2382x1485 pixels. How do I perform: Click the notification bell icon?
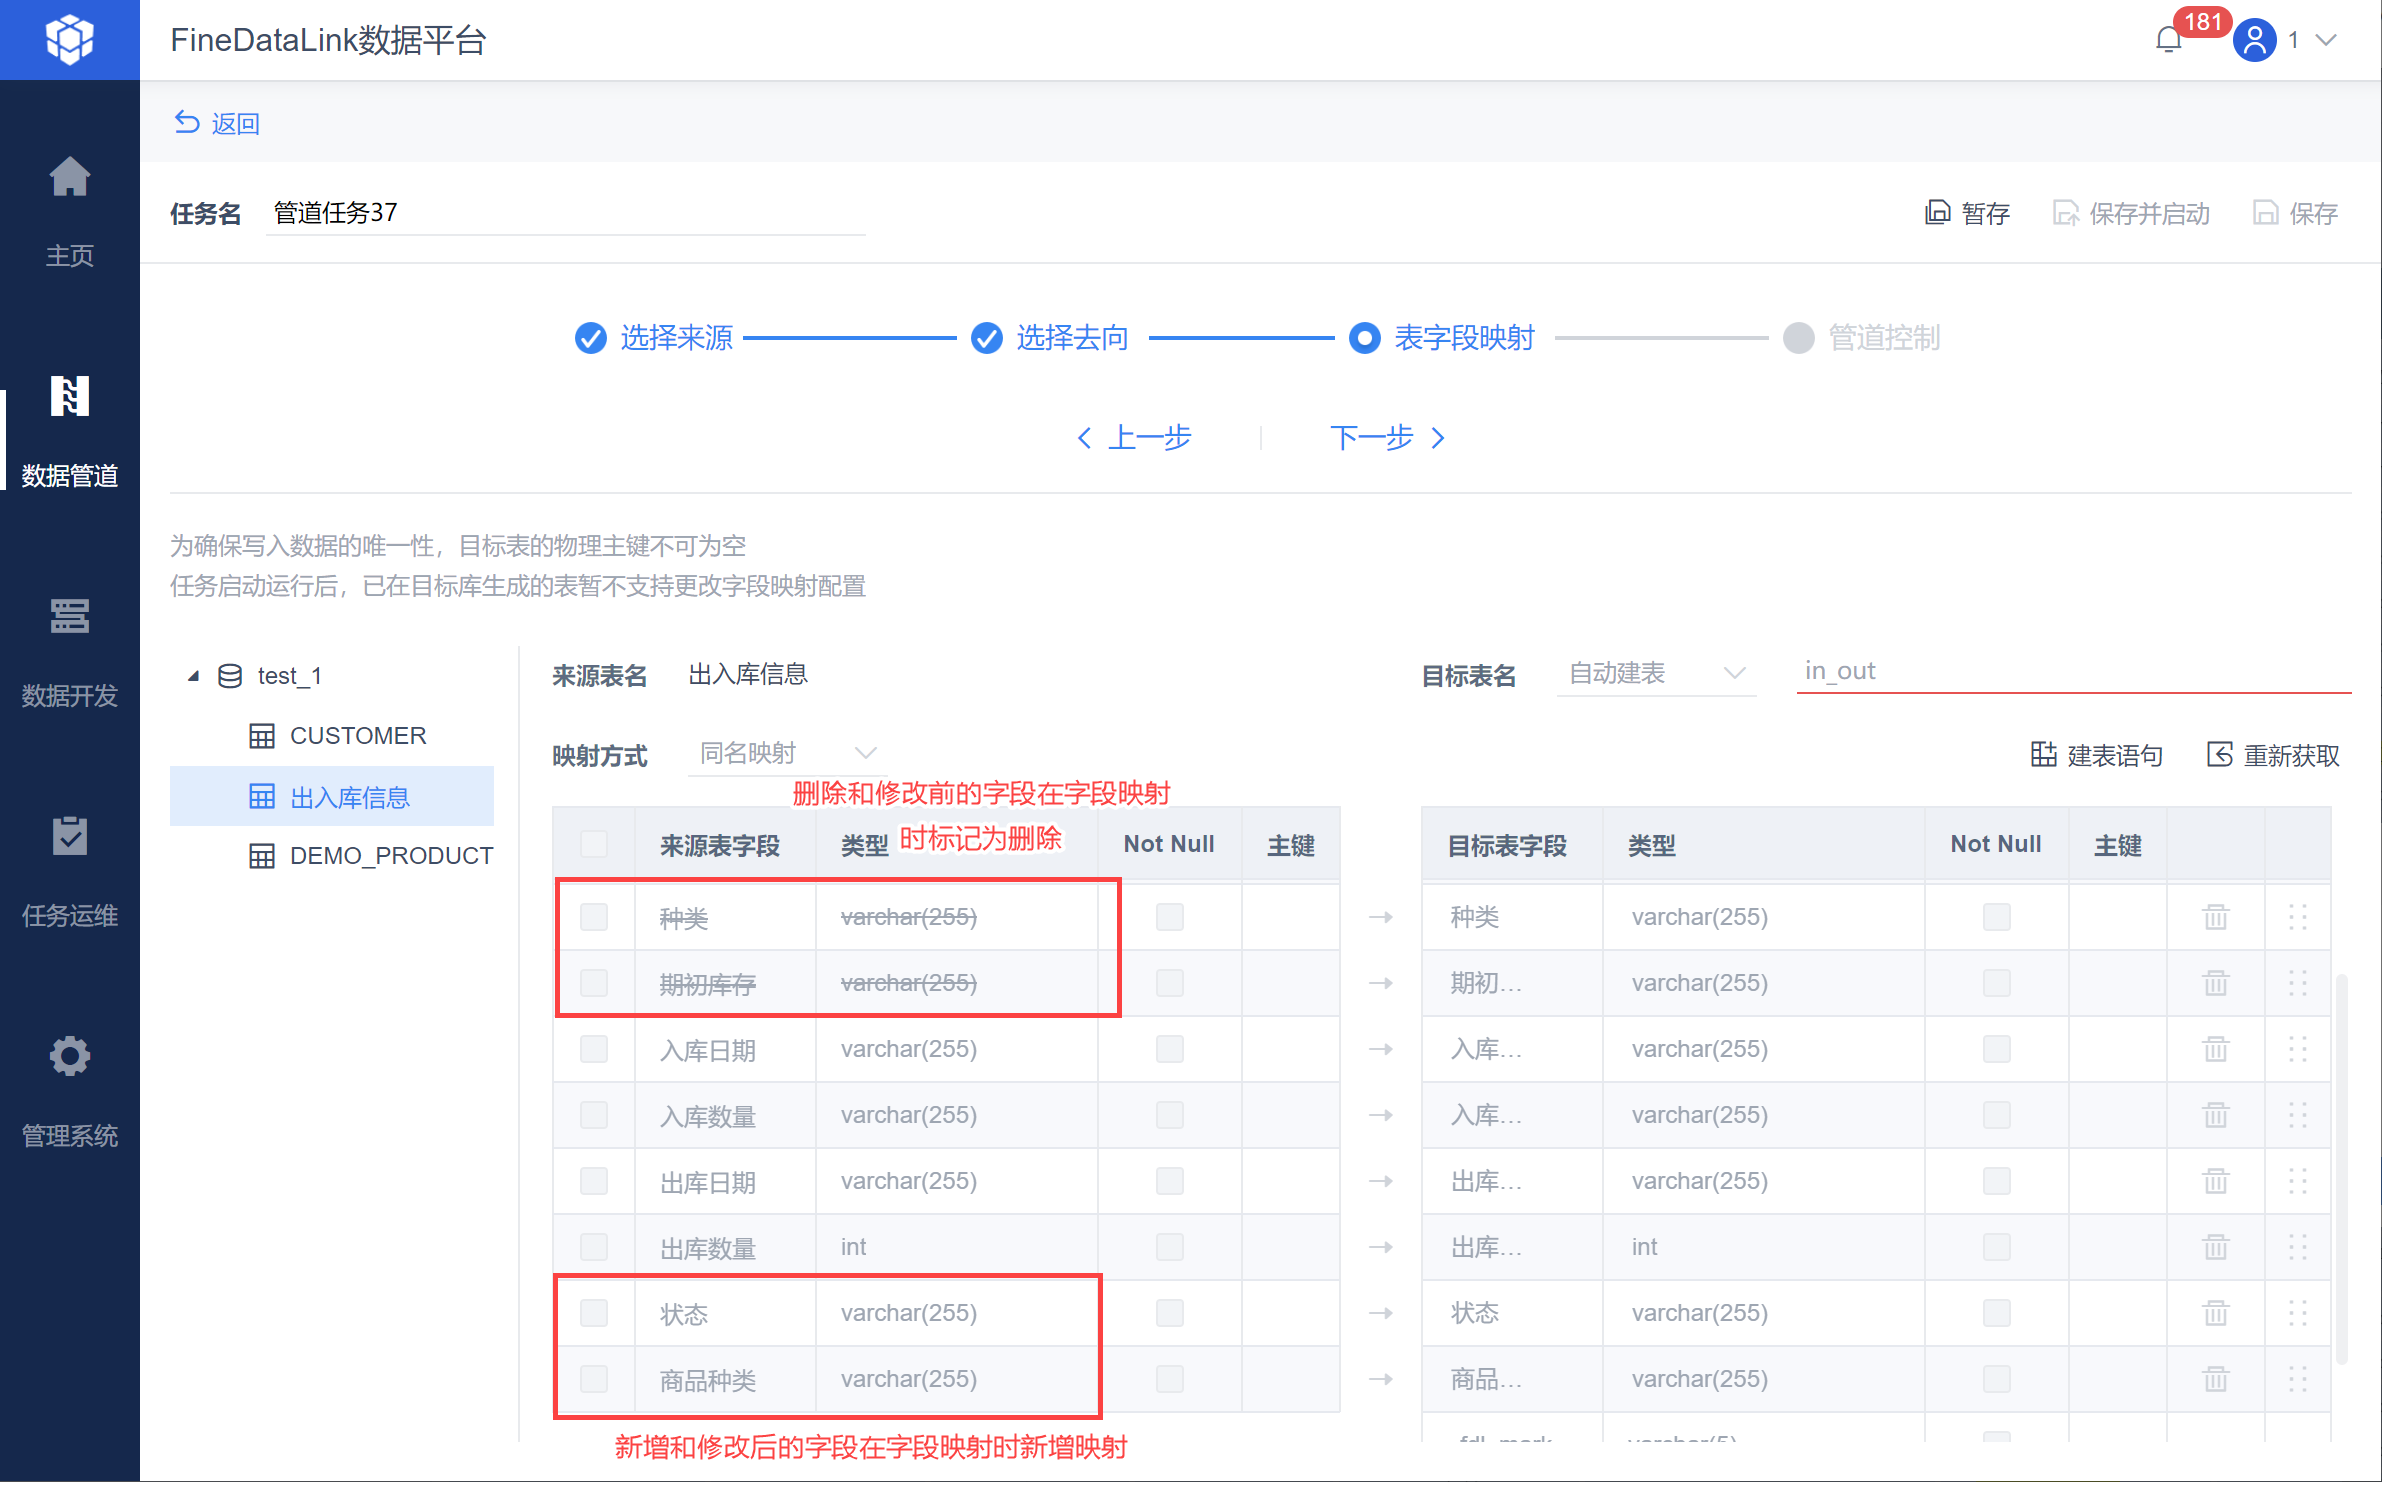coord(2168,40)
